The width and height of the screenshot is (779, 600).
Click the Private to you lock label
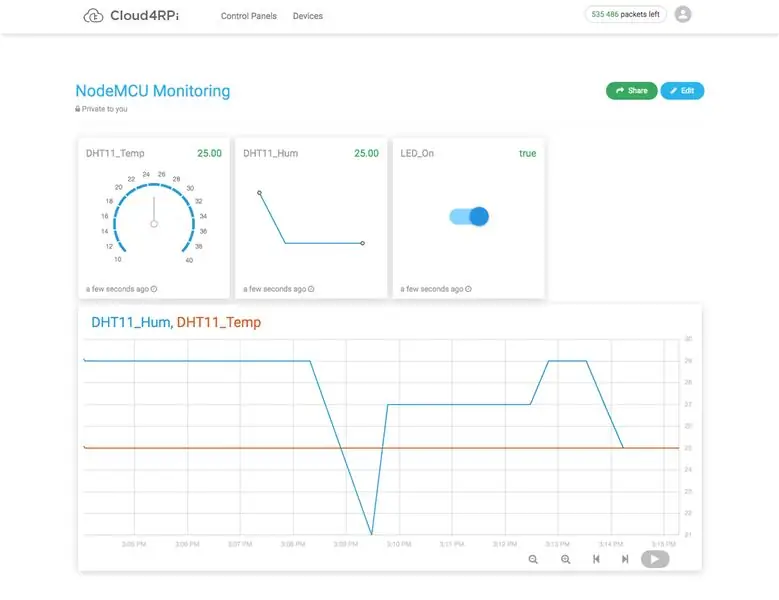tap(101, 109)
